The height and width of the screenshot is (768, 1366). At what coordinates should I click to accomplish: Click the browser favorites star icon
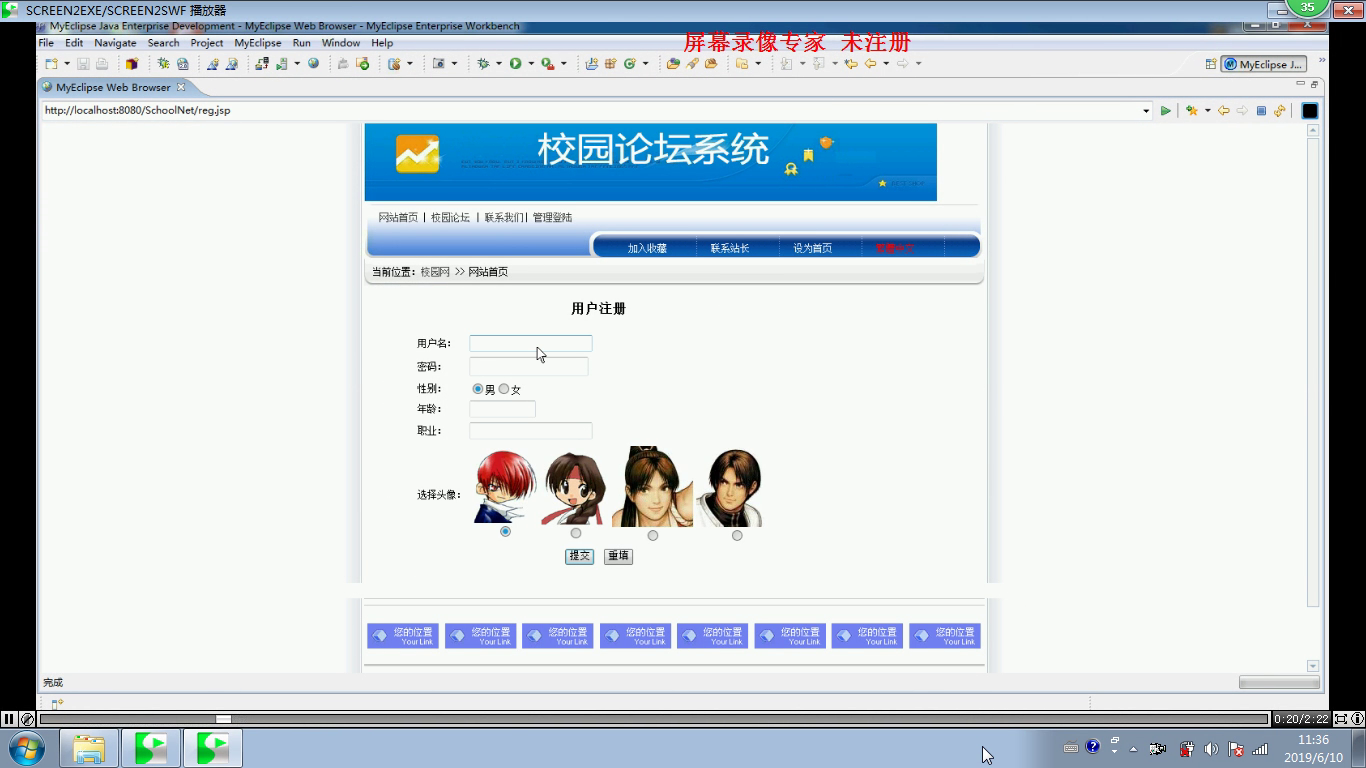[1191, 110]
